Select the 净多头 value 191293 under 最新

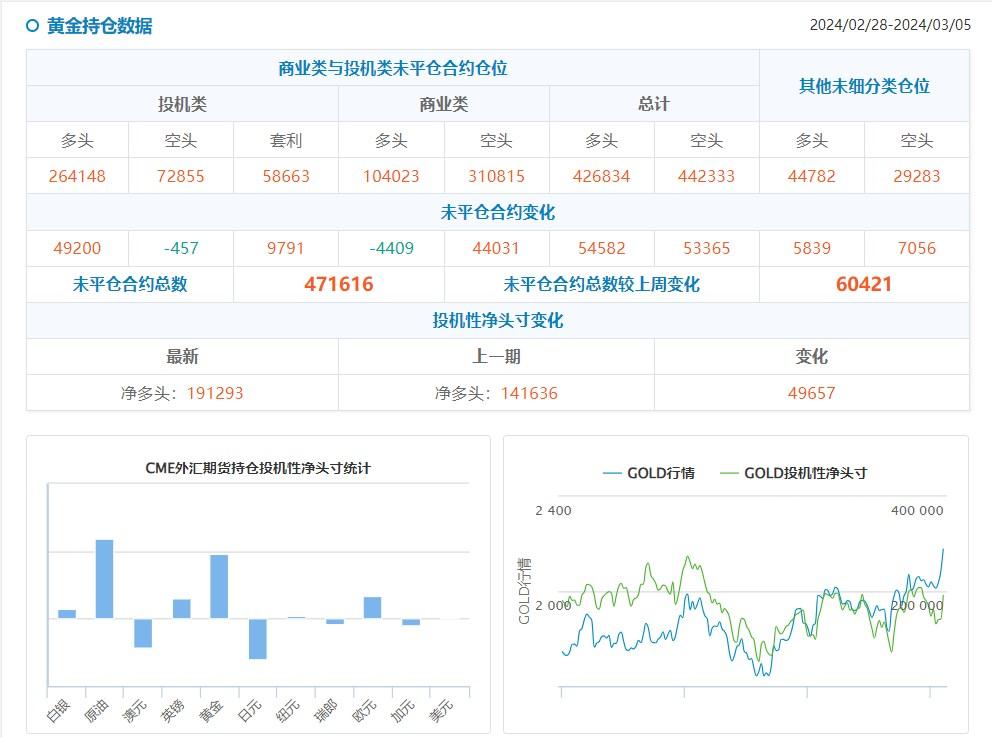[216, 393]
